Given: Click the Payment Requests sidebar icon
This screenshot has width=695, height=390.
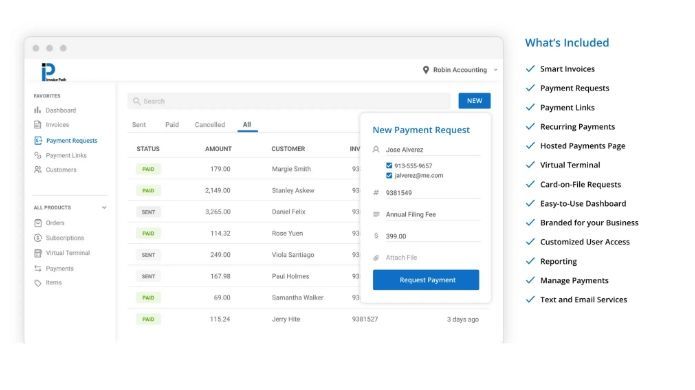Looking at the screenshot, I should pos(38,140).
